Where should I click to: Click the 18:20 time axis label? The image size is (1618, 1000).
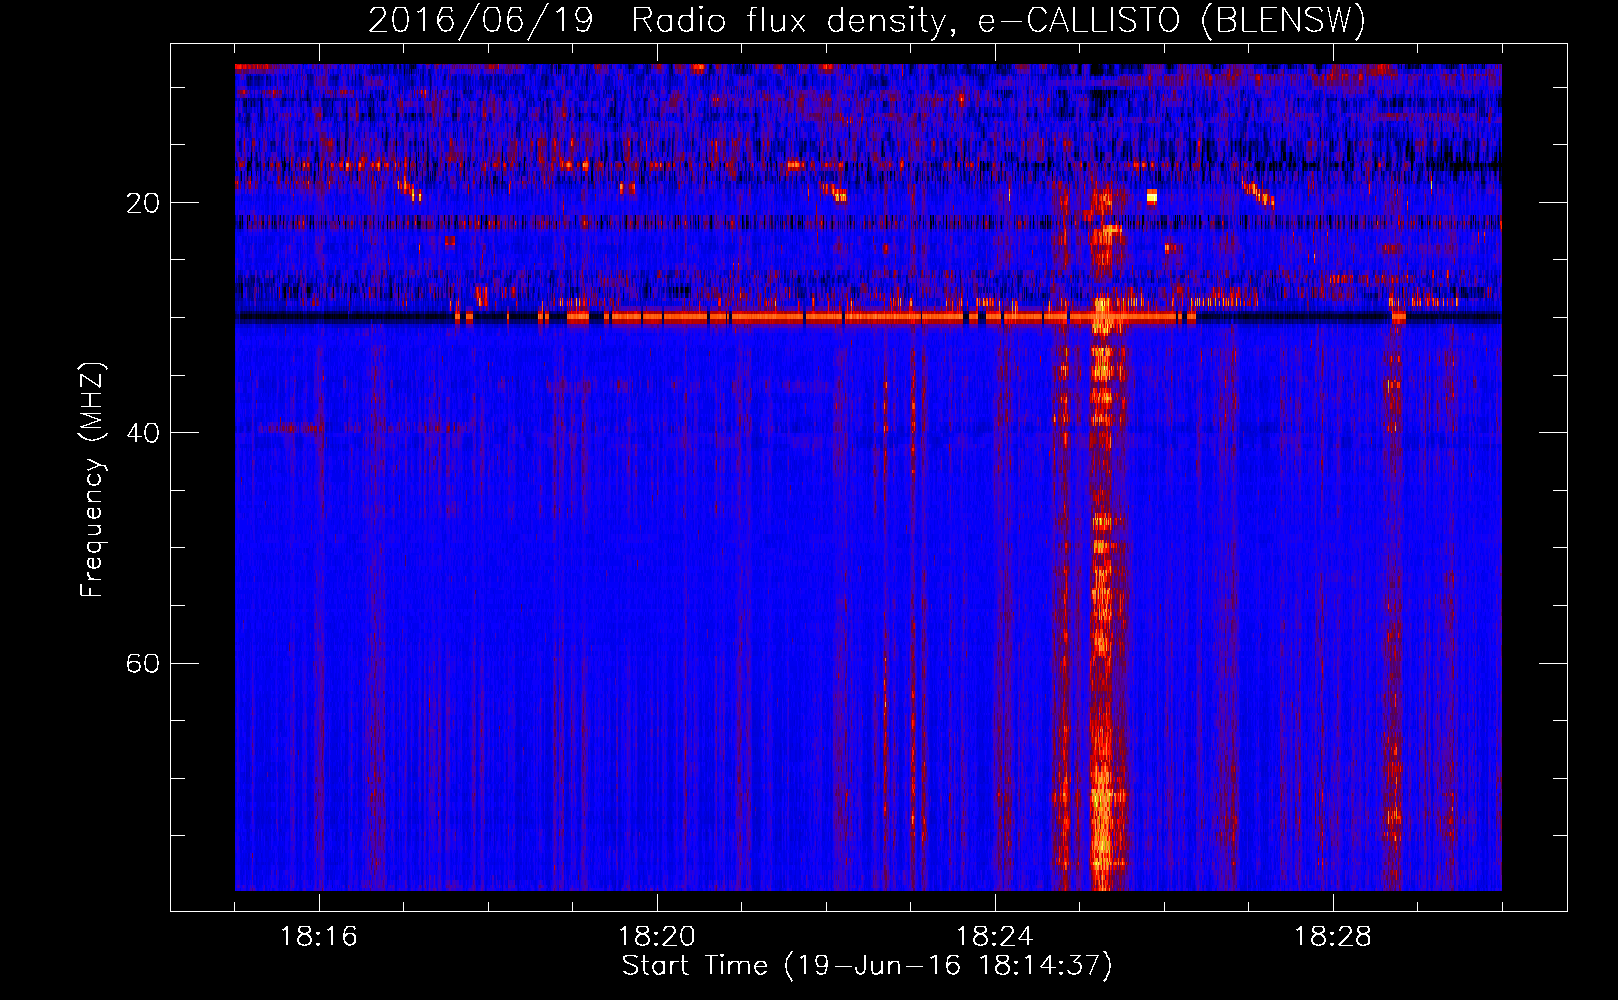tap(657, 937)
